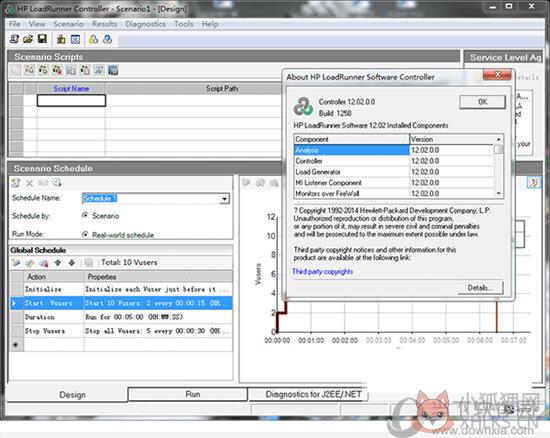
Task: Click the Version column header
Action: click(x=451, y=139)
